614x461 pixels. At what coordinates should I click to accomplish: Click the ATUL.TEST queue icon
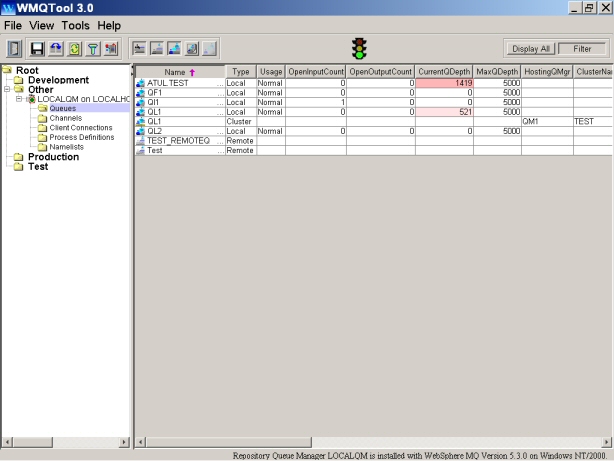click(x=140, y=83)
